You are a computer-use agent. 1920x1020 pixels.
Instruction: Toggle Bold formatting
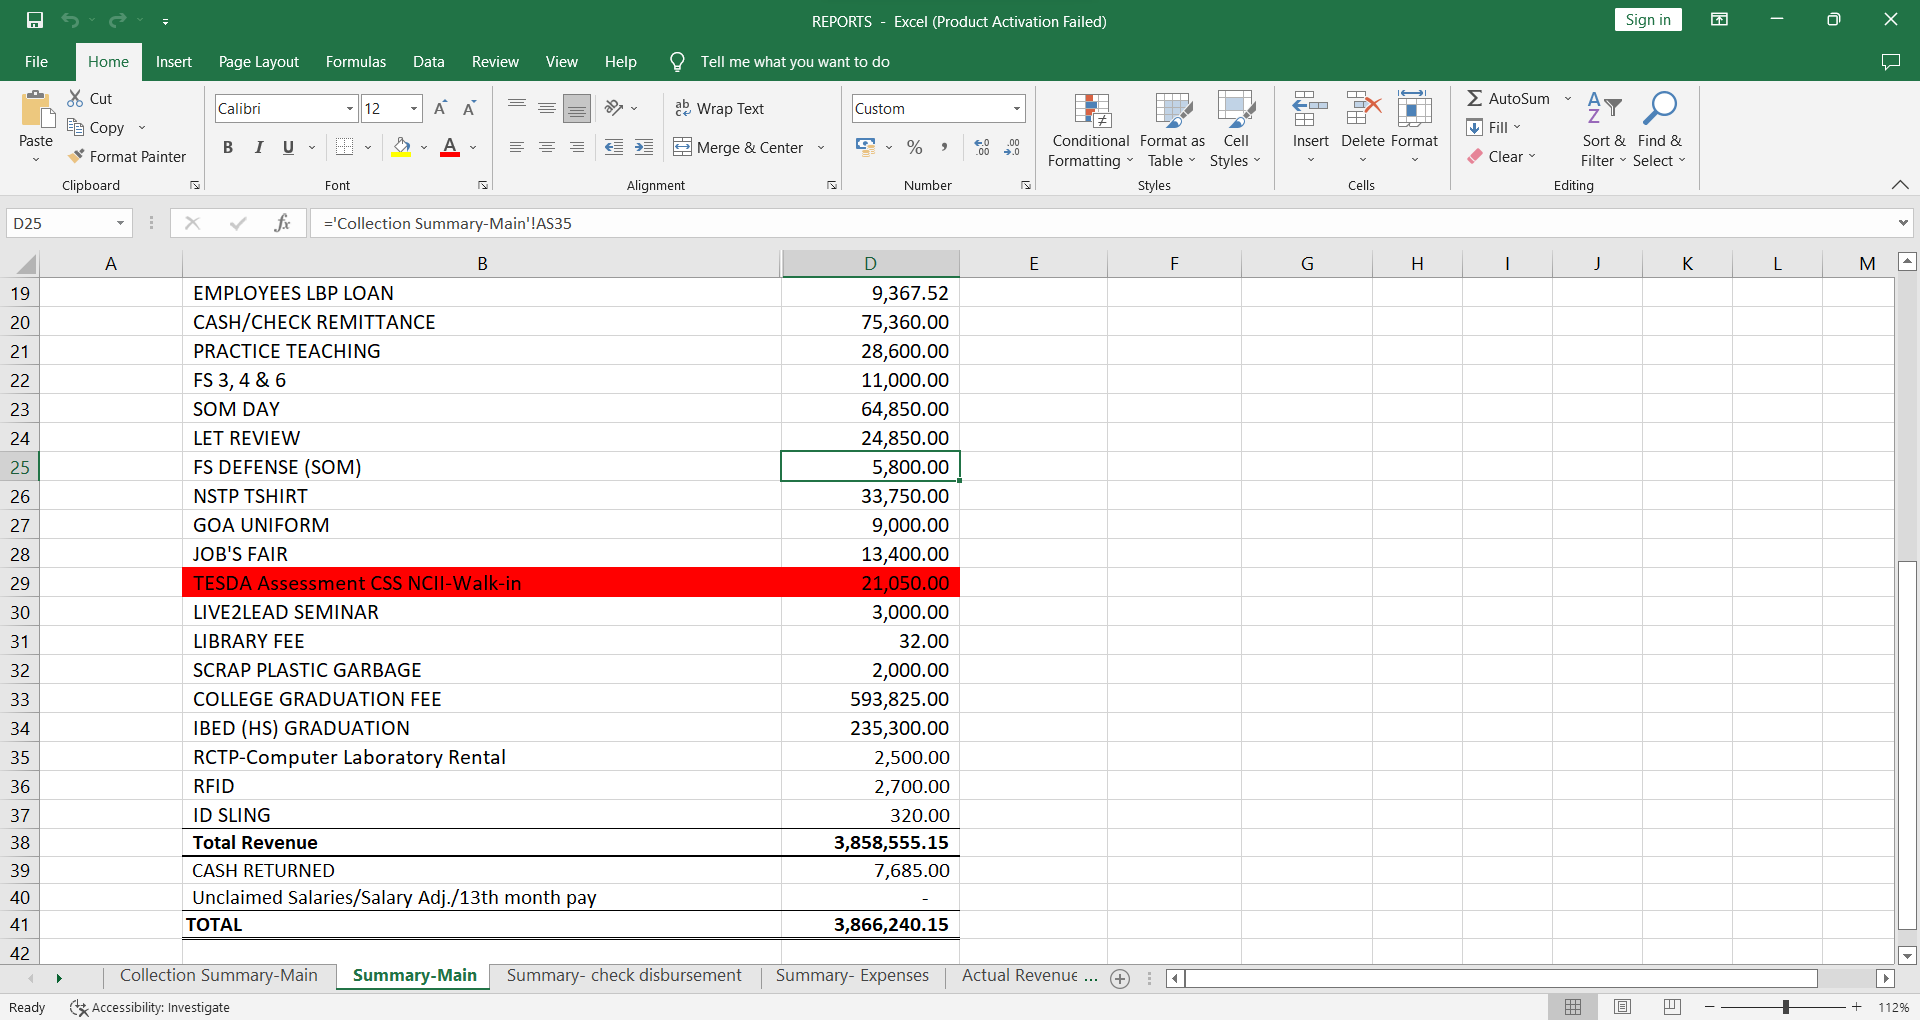228,147
